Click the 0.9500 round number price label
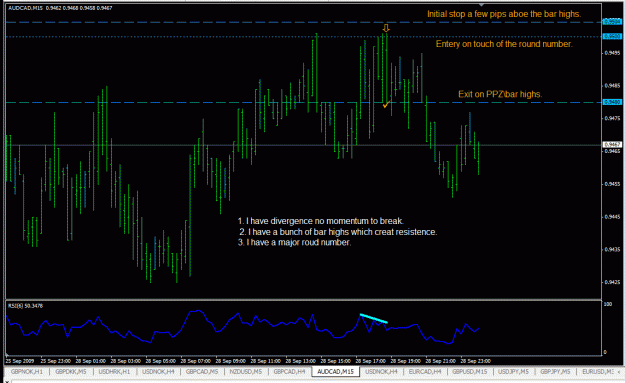Screen dimensions: 625x383 [x=612, y=36]
